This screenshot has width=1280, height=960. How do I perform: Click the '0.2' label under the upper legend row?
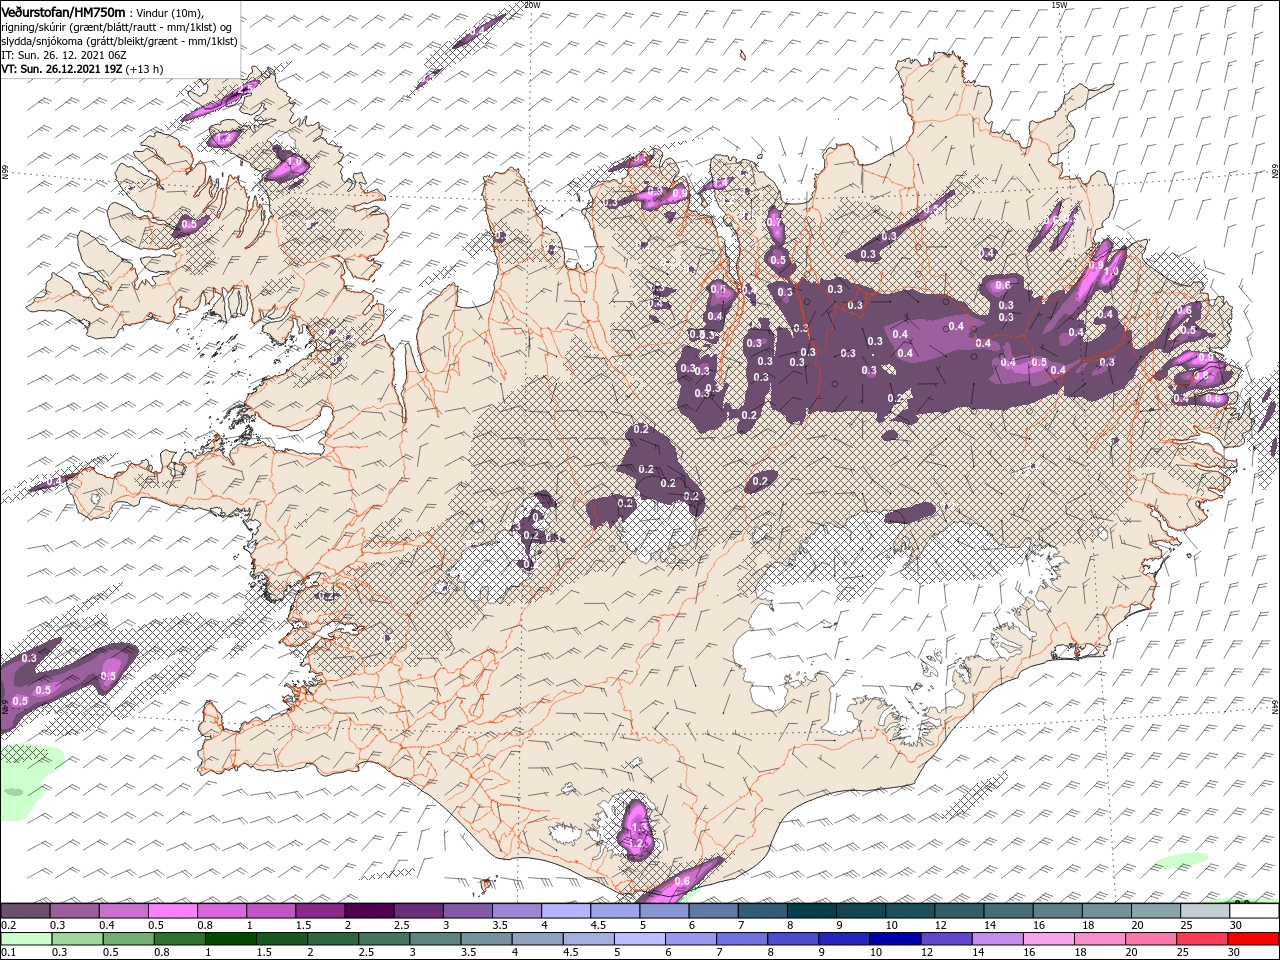[x=7, y=925]
